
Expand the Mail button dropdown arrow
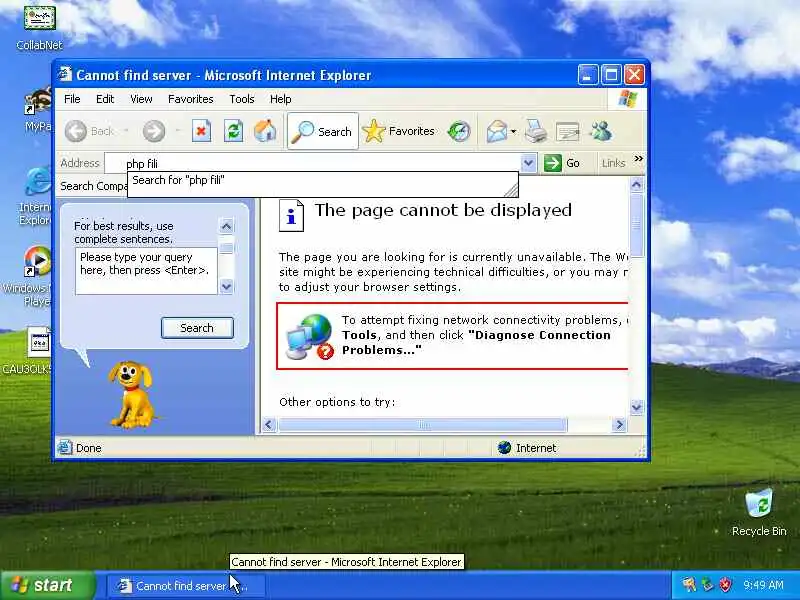tap(513, 132)
